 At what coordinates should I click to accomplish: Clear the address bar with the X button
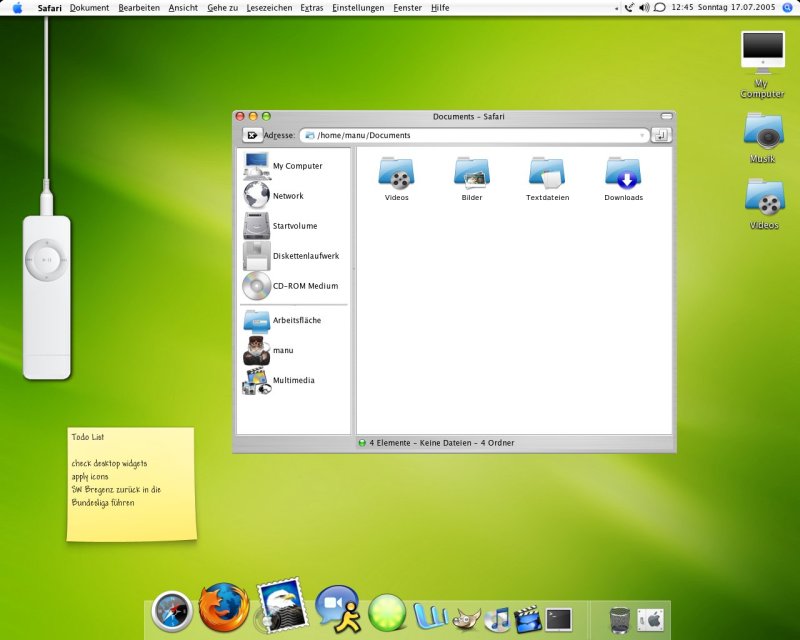point(252,135)
